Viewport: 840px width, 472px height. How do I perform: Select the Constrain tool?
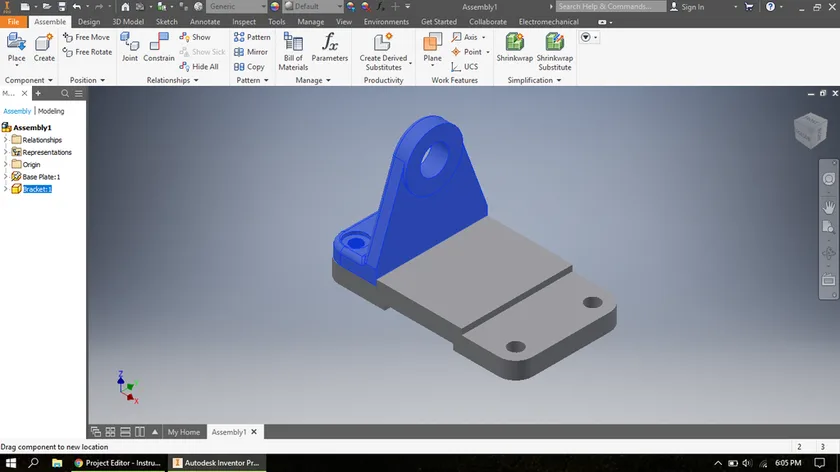tap(159, 48)
